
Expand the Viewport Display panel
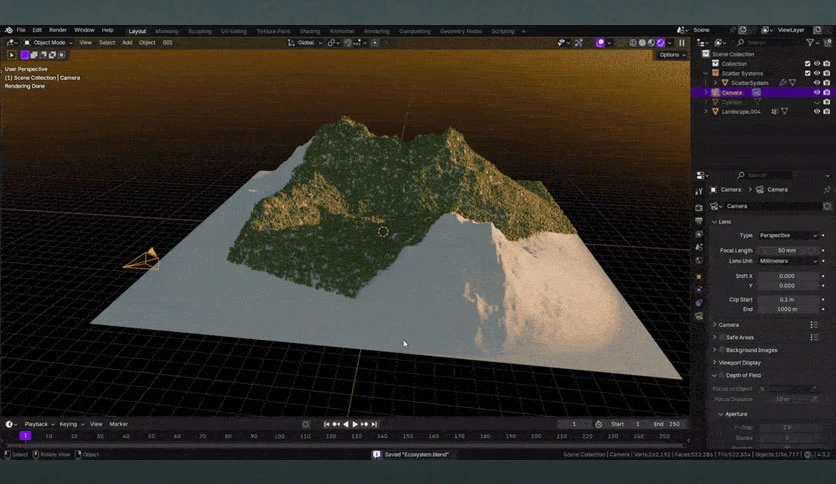click(715, 363)
